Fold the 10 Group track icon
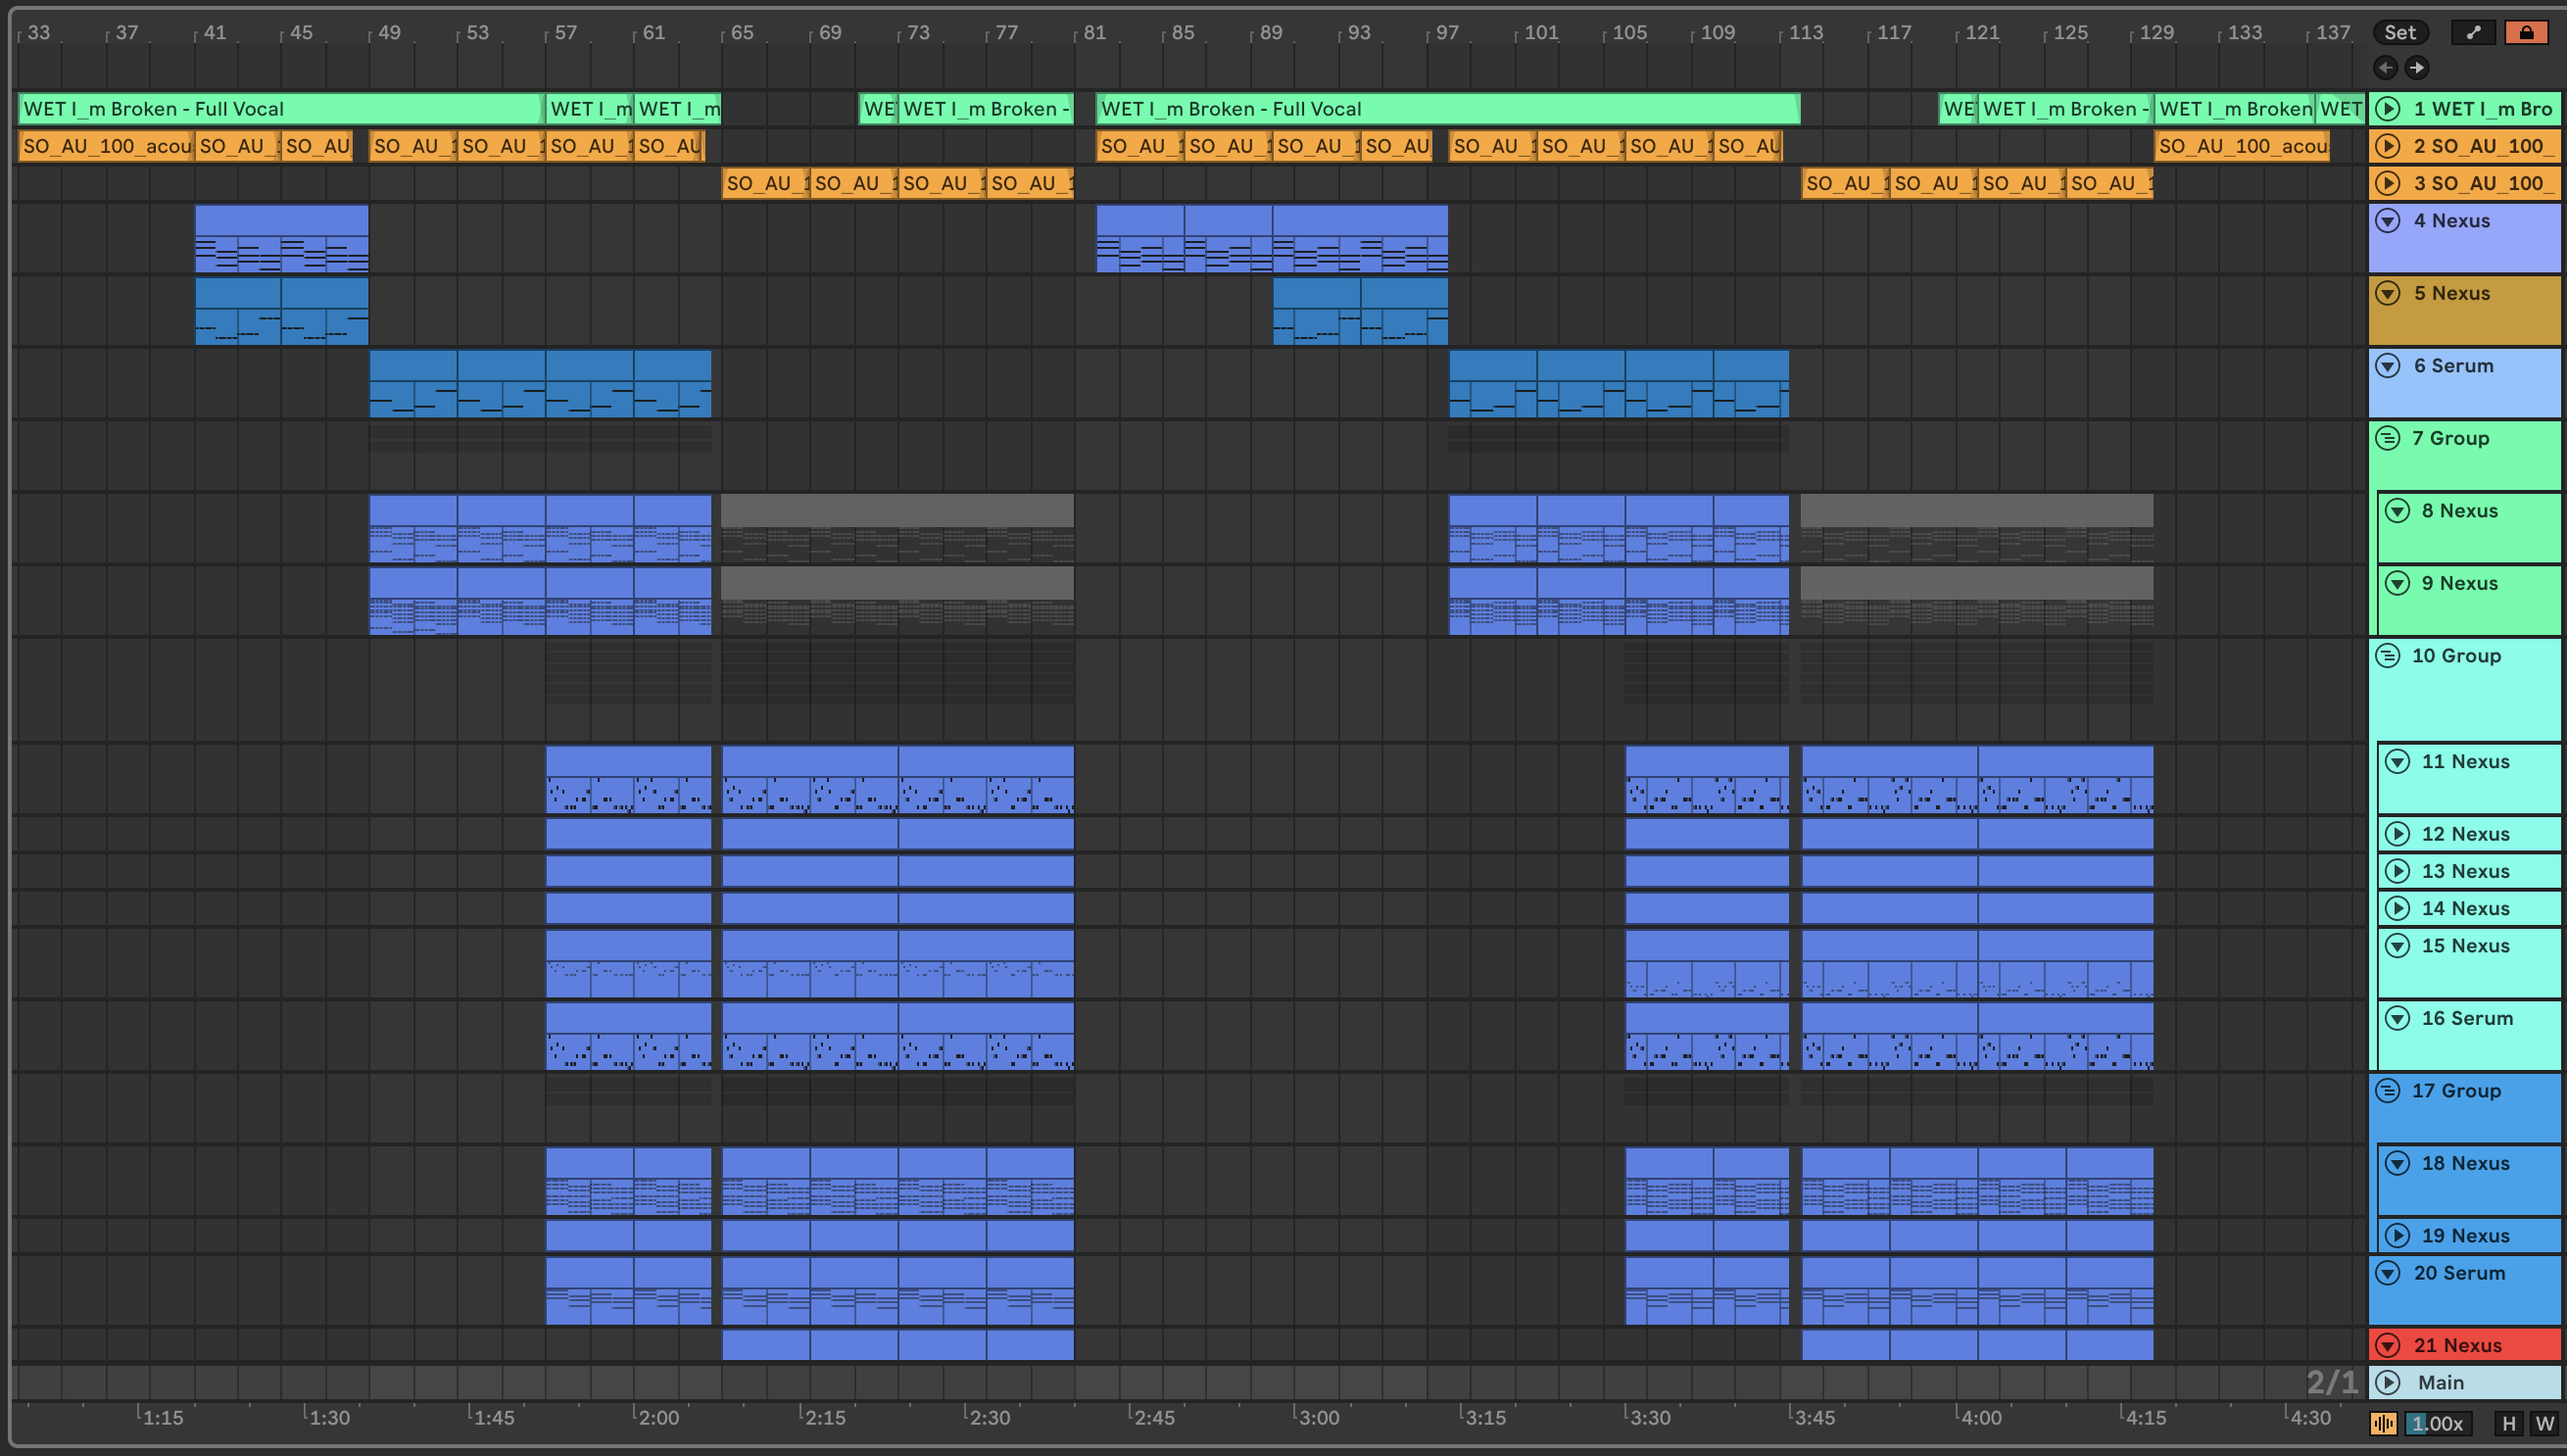Viewport: 2567px width, 1456px height. [2388, 656]
